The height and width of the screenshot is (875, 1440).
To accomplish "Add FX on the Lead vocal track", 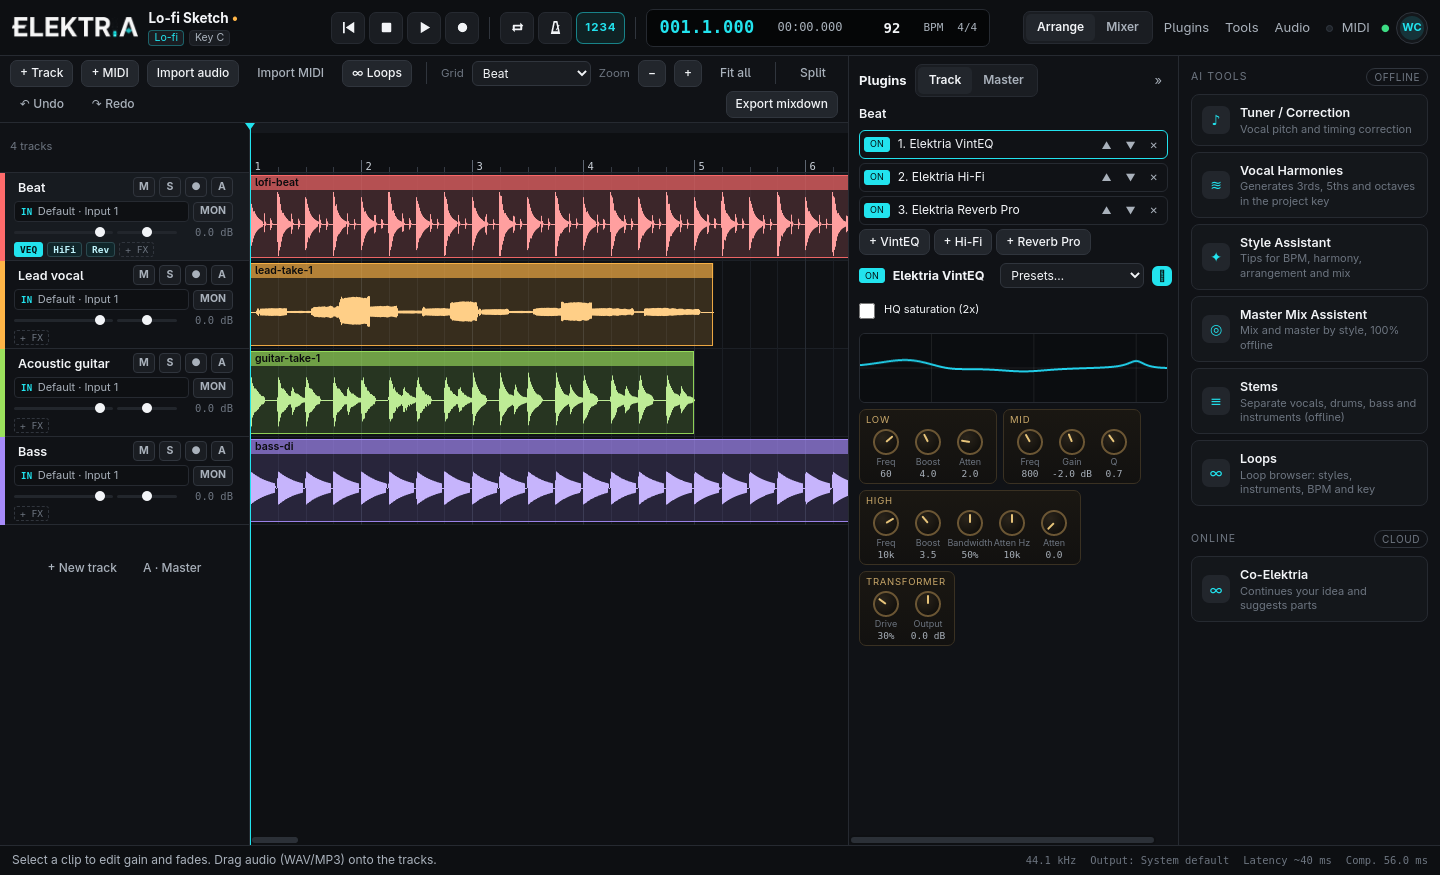I will click(31, 338).
